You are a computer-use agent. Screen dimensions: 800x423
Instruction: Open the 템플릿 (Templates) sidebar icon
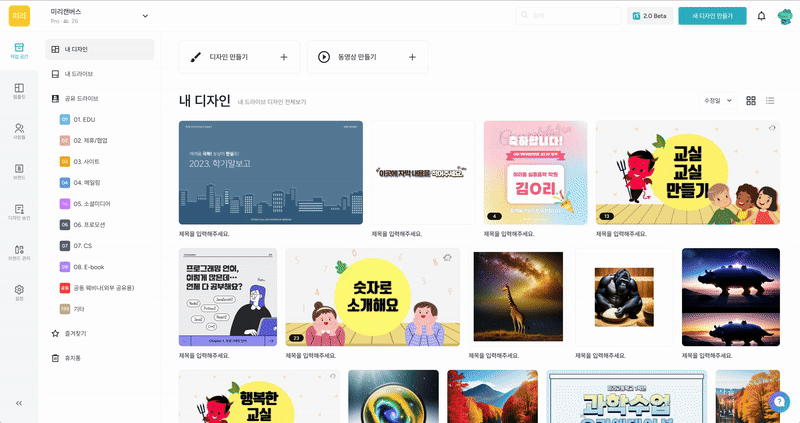[x=19, y=91]
